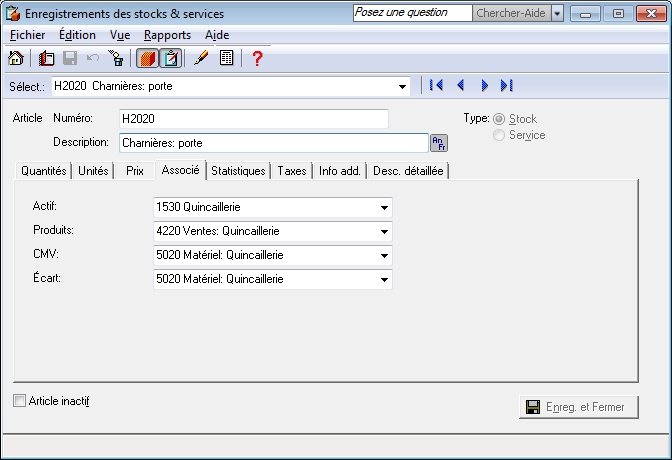672x460 pixels.
Task: Expand the Actif account dropdown
Action: [x=384, y=208]
